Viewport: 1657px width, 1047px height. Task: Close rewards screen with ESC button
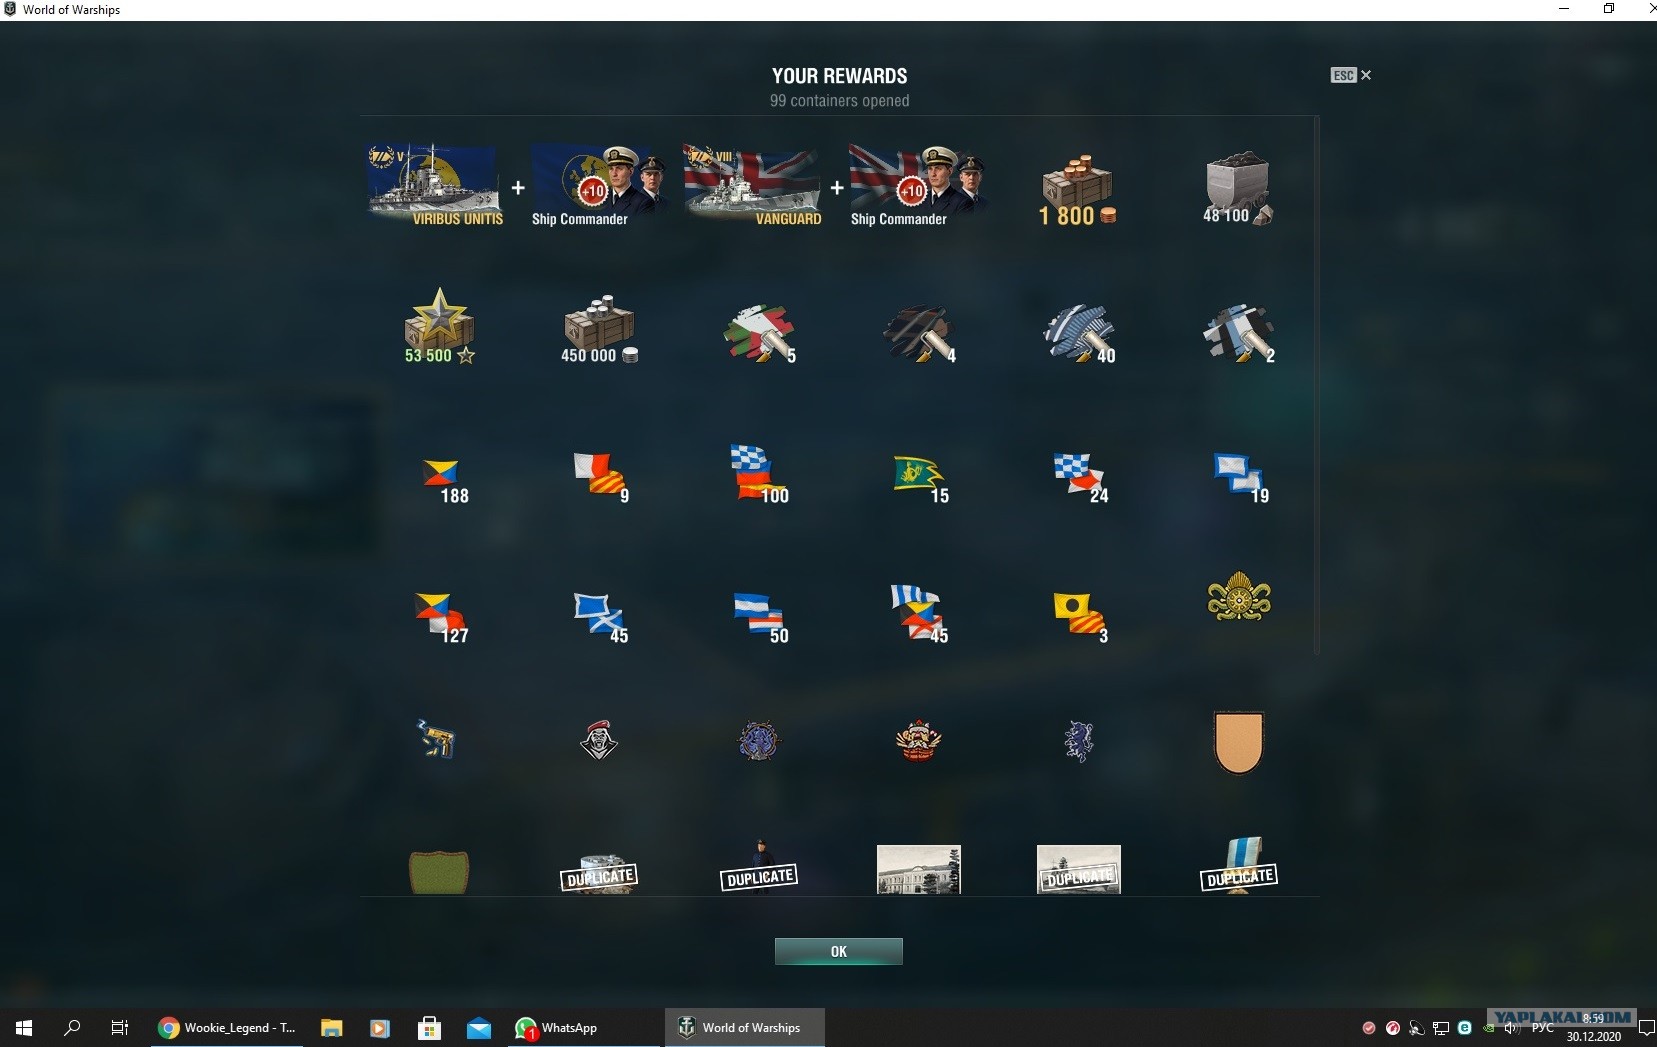point(1351,75)
